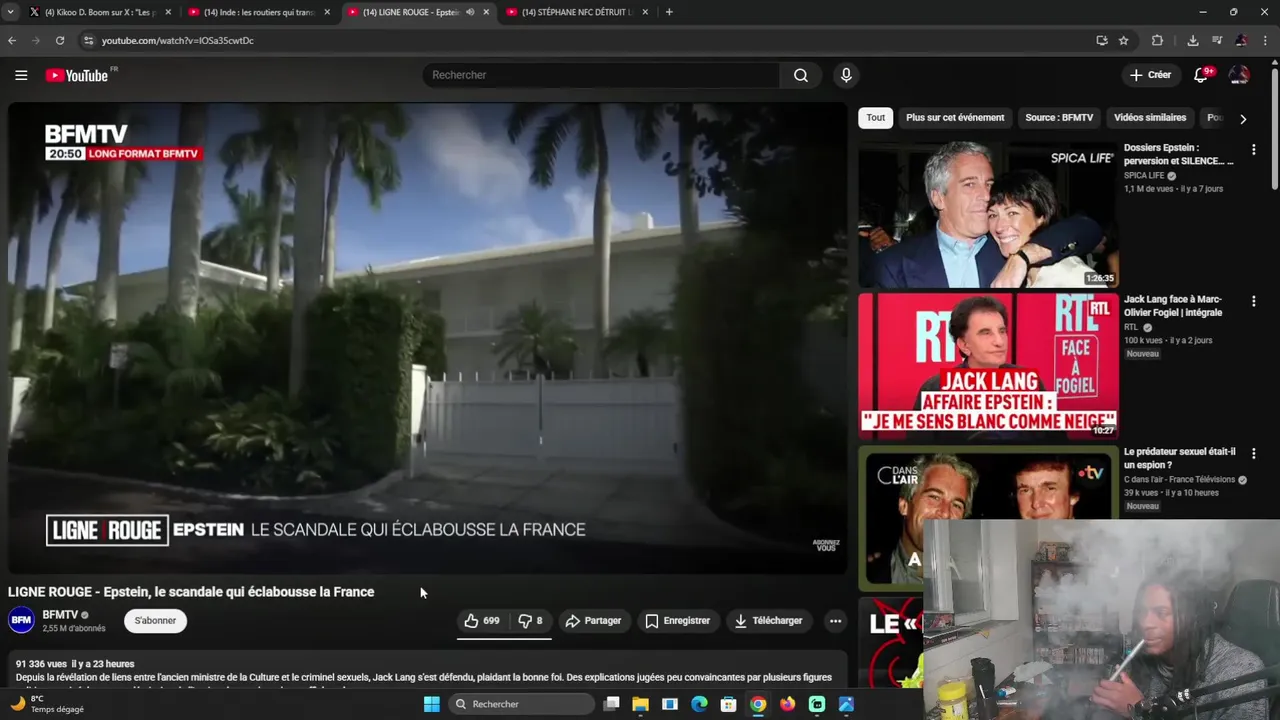Switch to Inde : les routiers tab

258,12
